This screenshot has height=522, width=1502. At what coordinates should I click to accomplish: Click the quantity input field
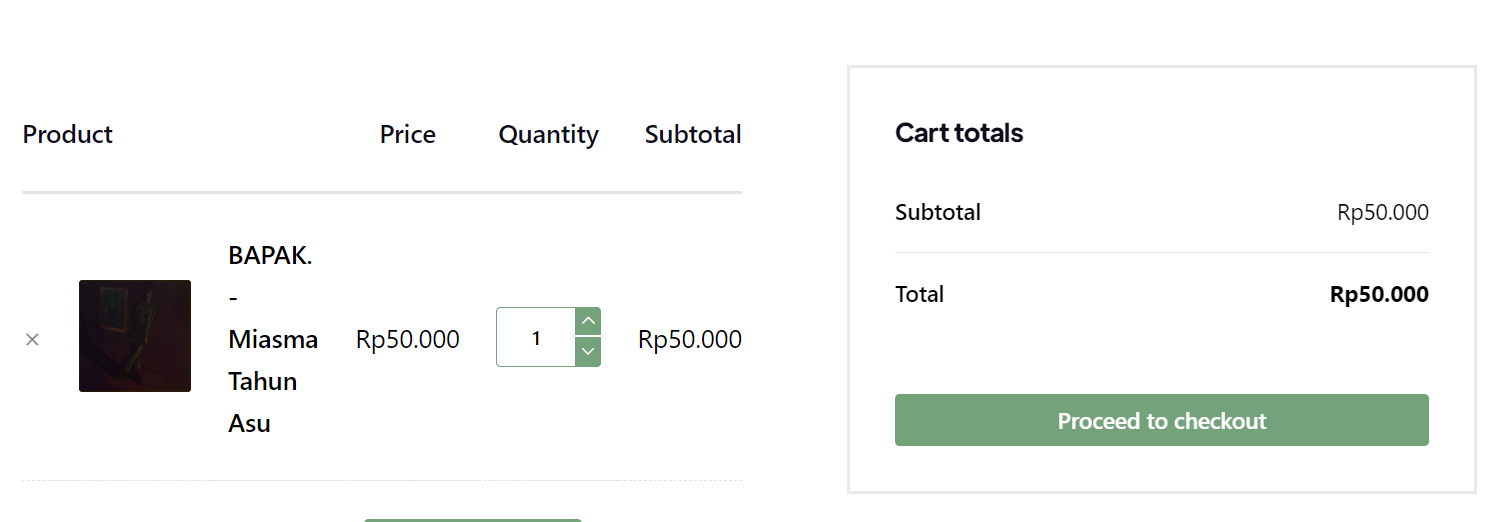click(x=536, y=338)
